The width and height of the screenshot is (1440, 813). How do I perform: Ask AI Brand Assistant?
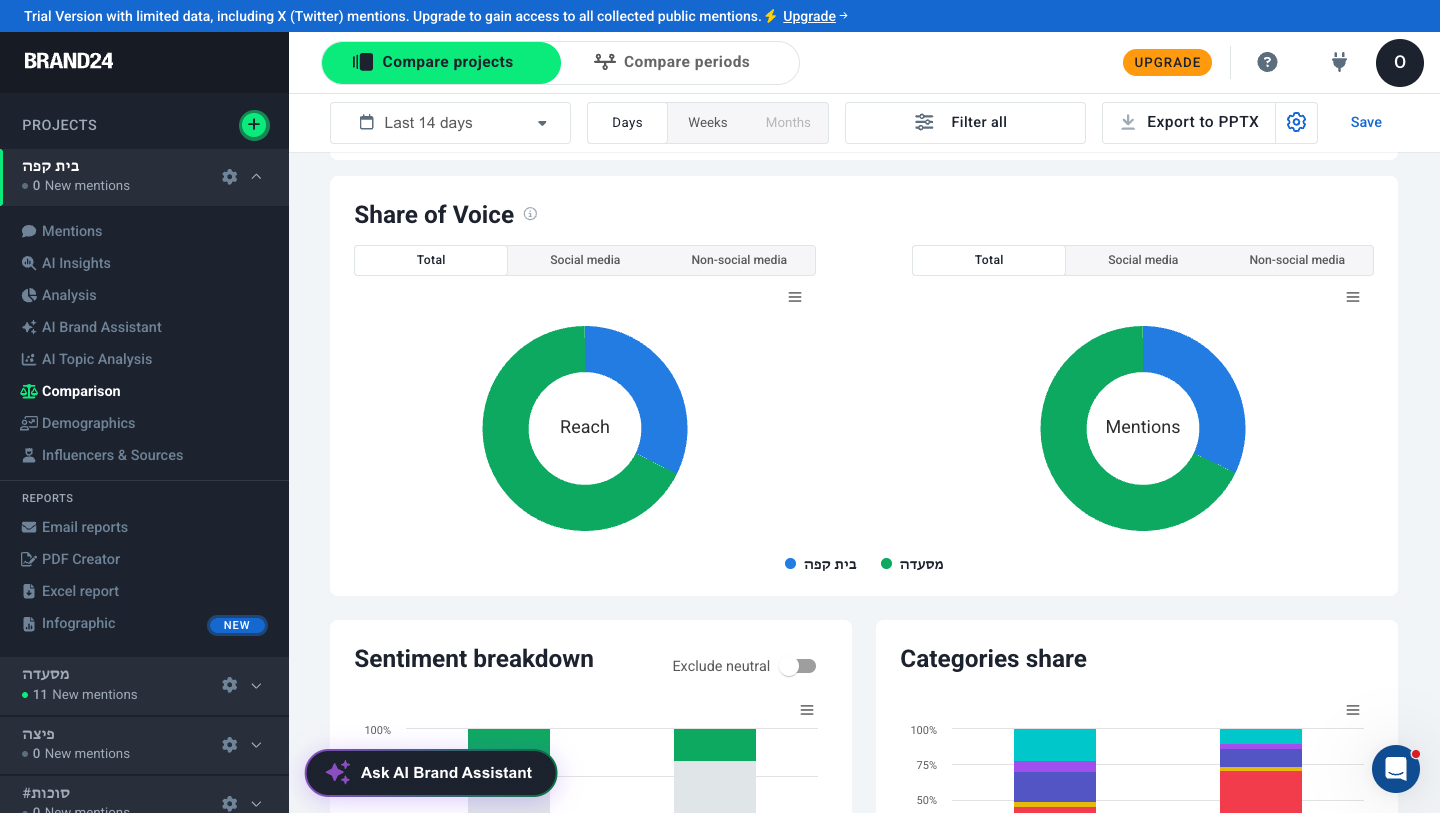click(431, 773)
